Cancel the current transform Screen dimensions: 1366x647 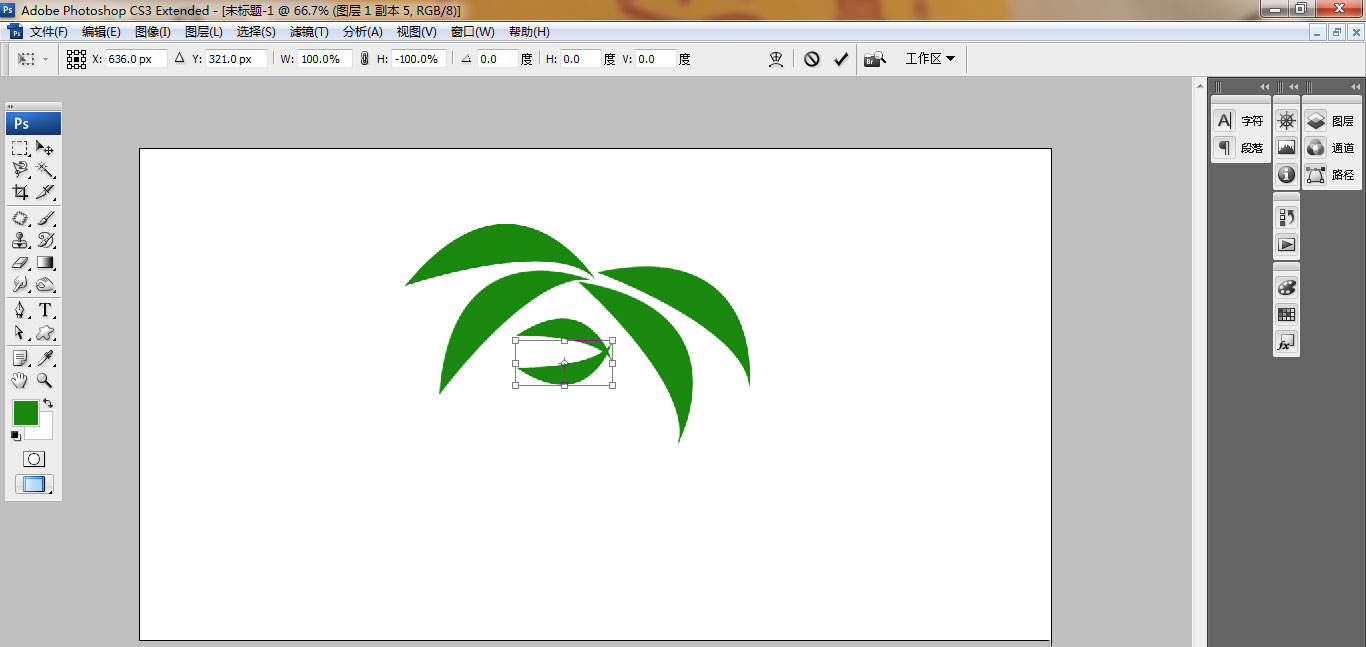812,59
